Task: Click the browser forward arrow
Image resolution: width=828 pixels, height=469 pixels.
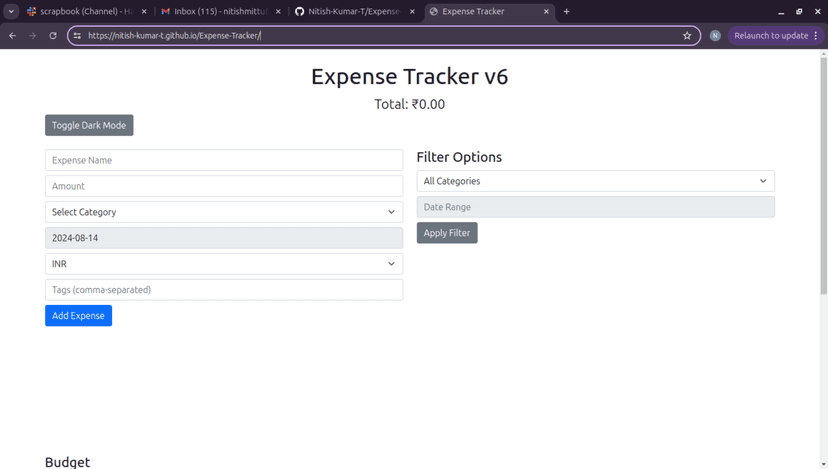Action: [33, 35]
